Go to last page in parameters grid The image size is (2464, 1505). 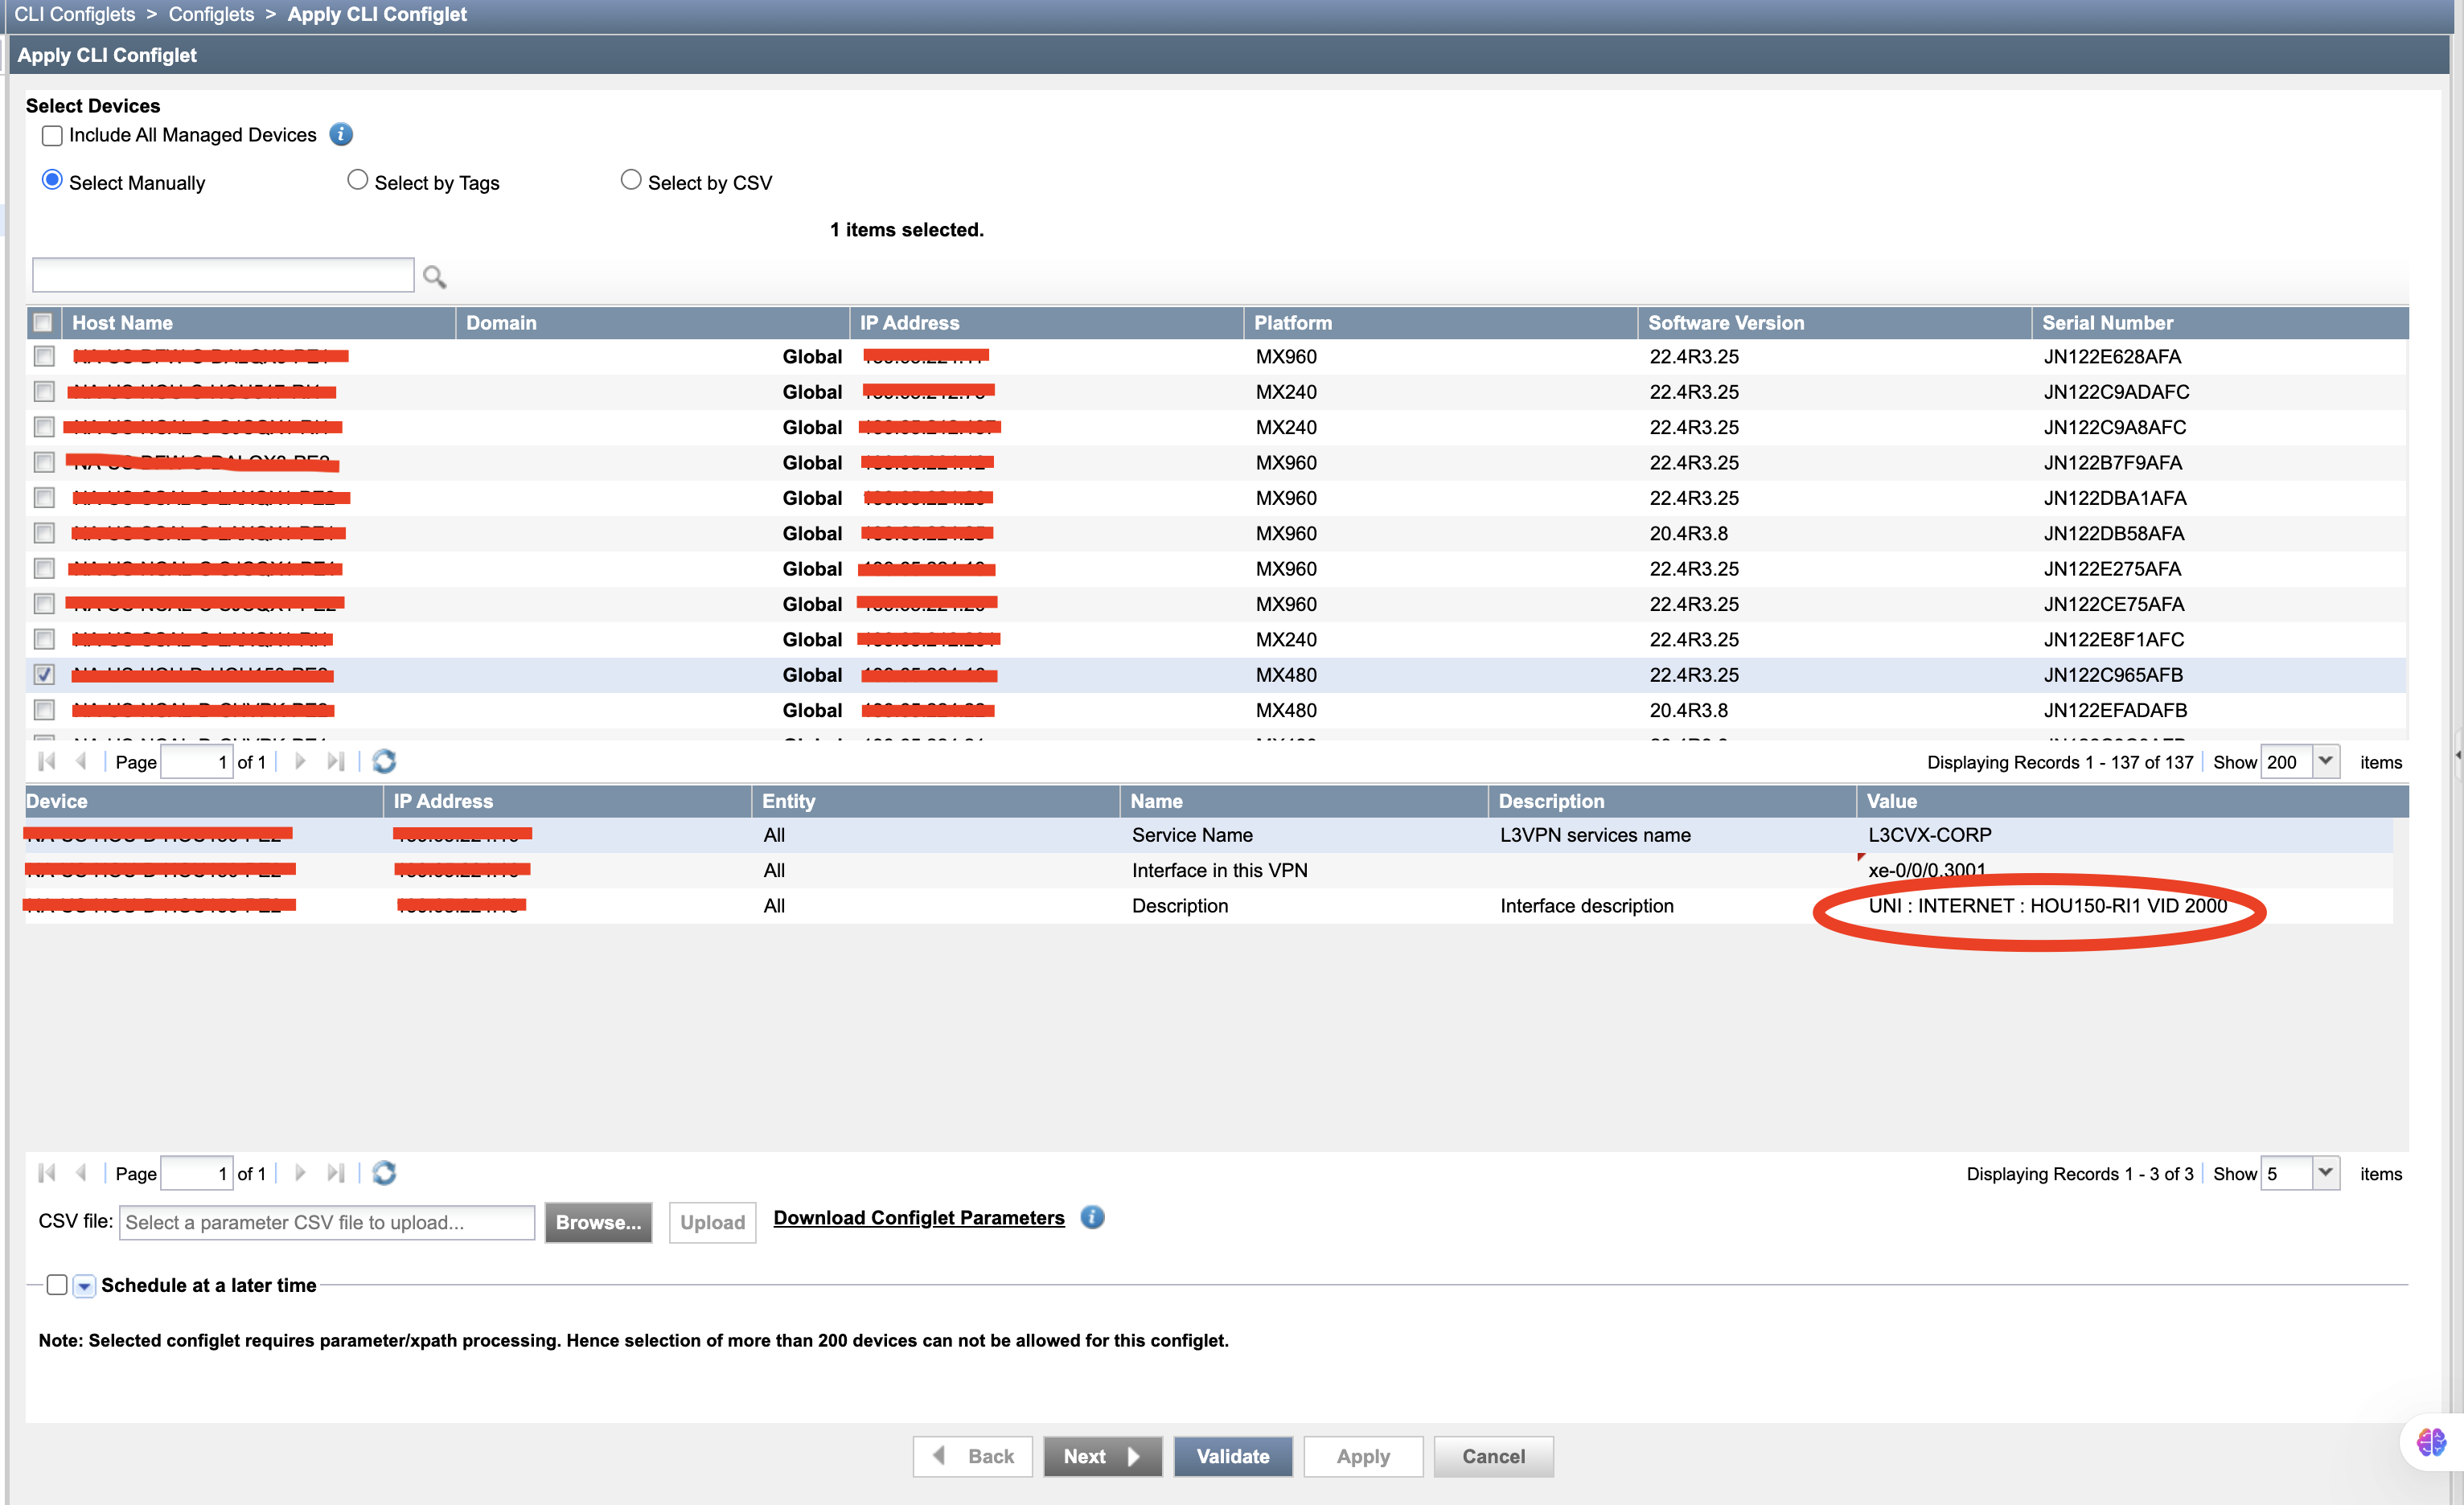336,1172
